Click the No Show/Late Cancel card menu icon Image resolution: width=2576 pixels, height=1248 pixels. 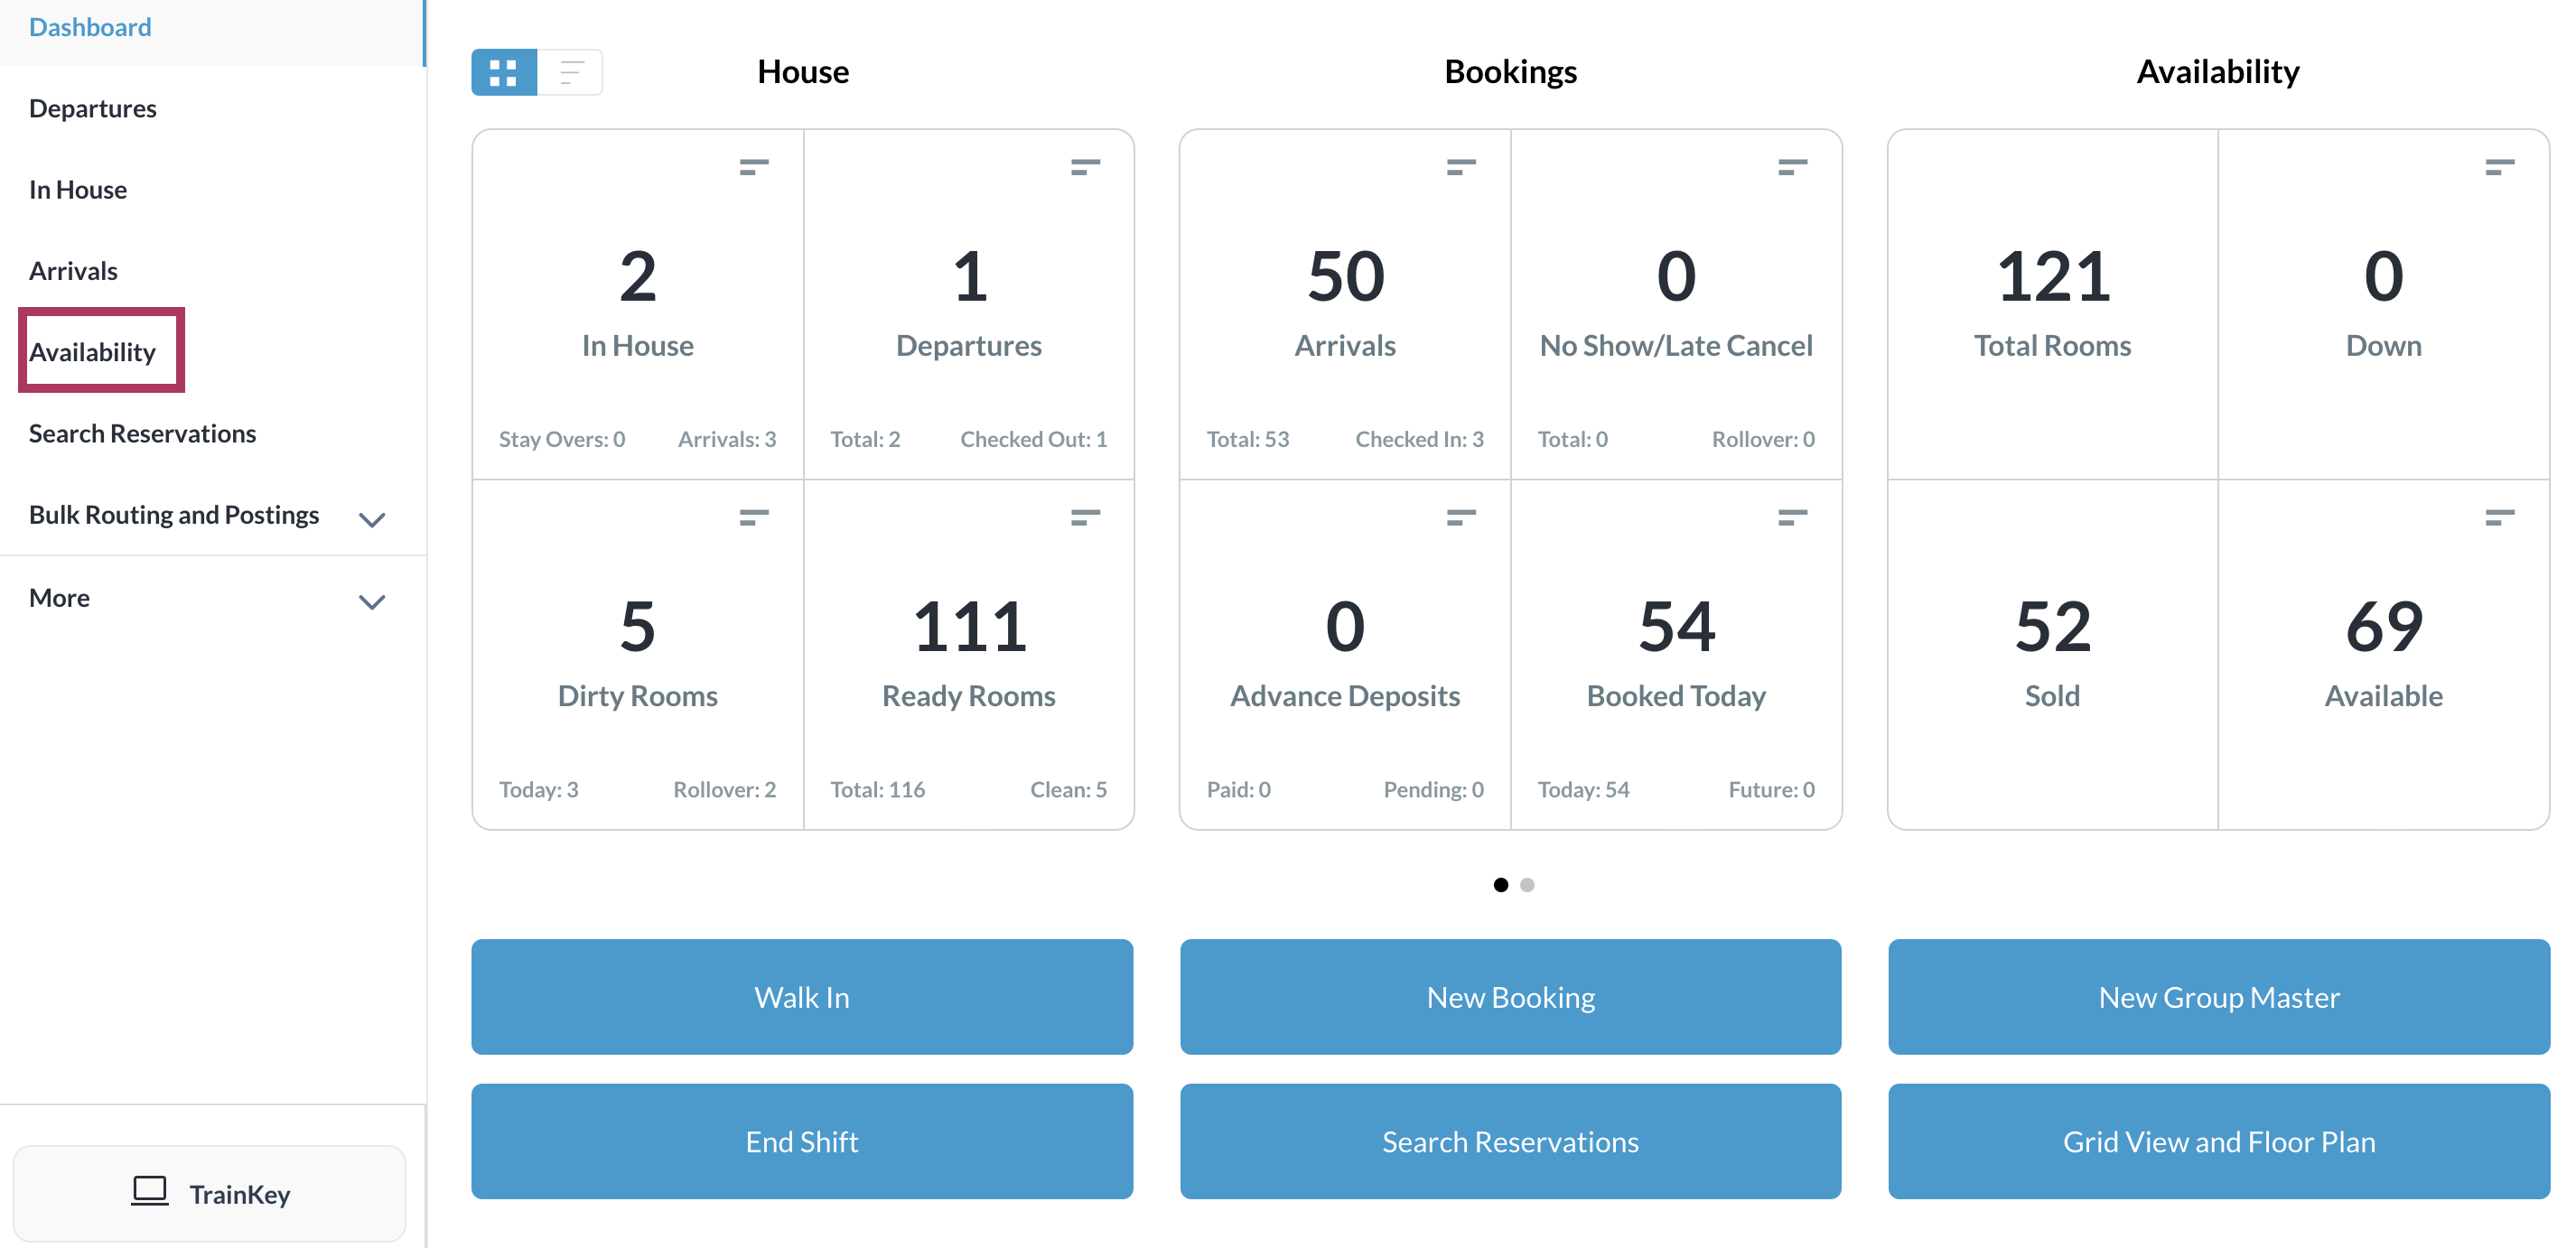(1791, 167)
